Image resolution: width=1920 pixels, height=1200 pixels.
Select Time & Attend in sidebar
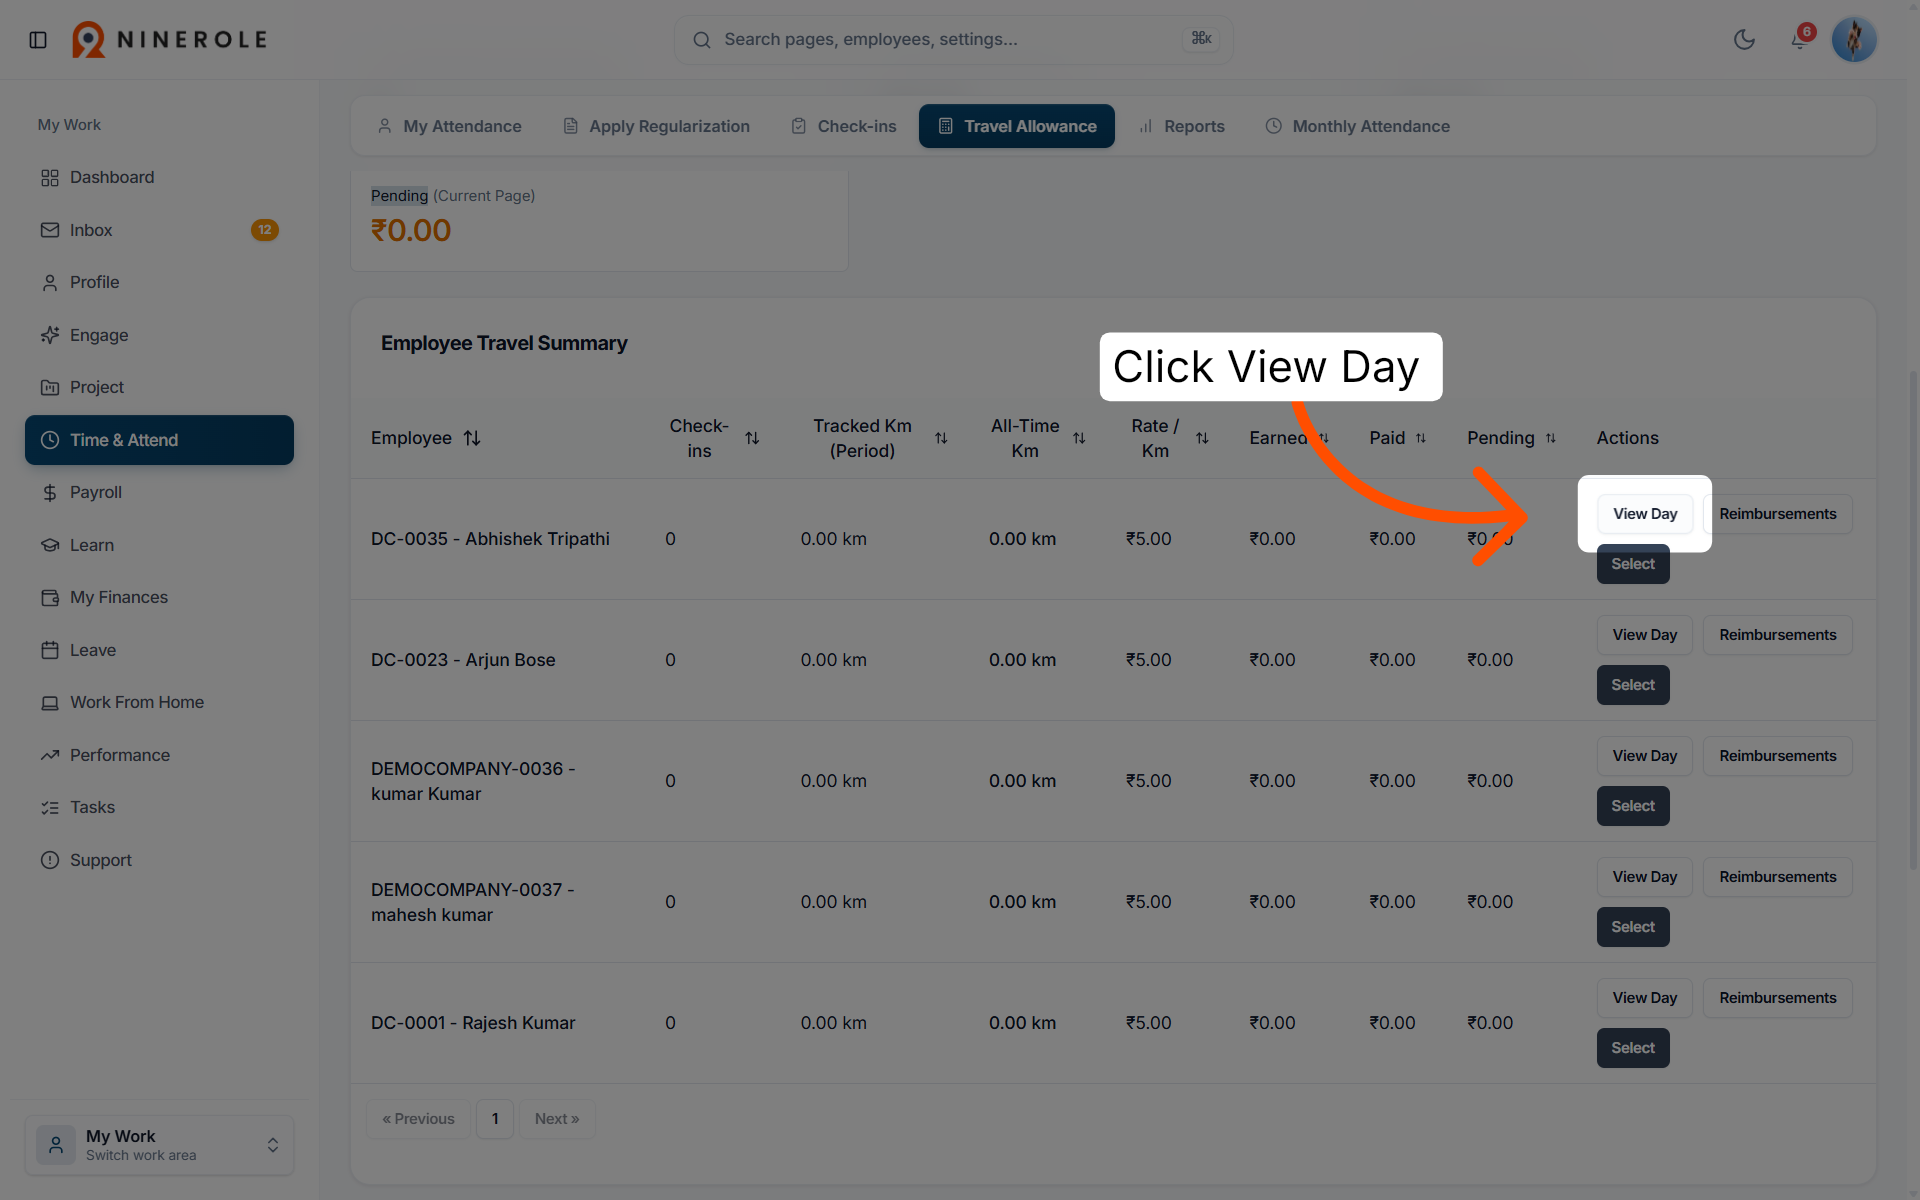click(160, 440)
